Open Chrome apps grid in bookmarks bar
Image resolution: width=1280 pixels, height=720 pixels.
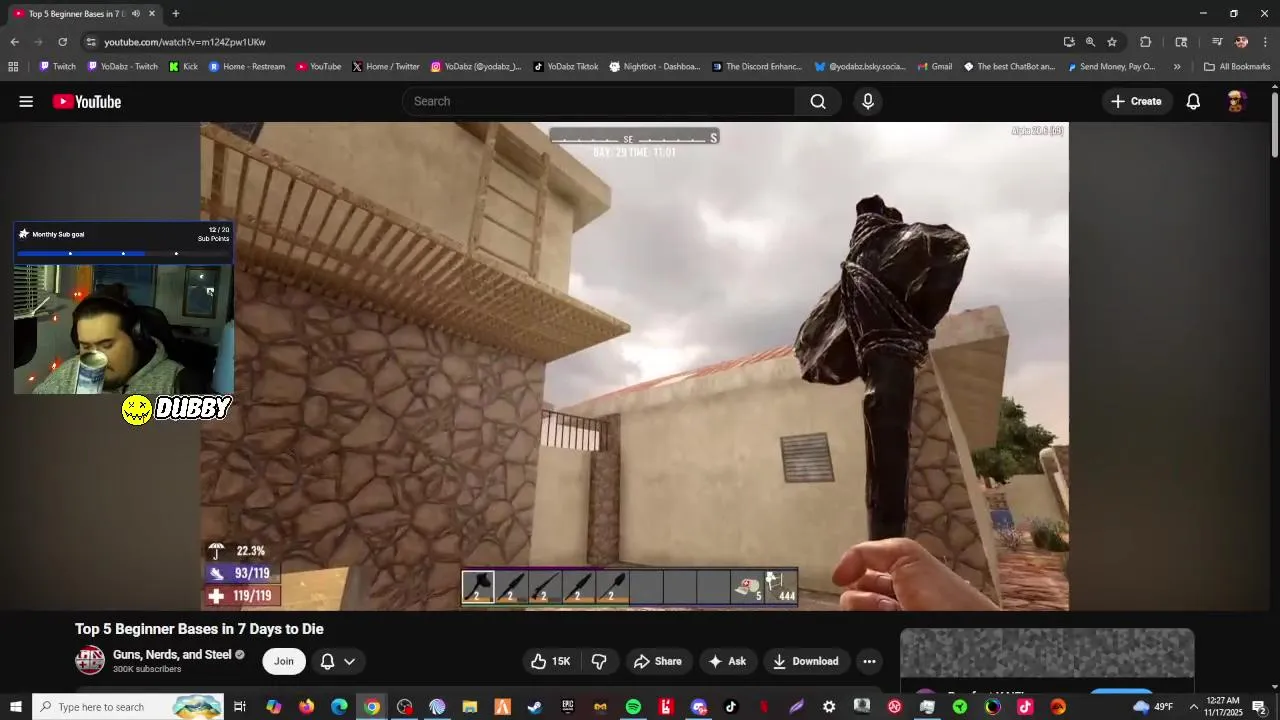(x=13, y=67)
